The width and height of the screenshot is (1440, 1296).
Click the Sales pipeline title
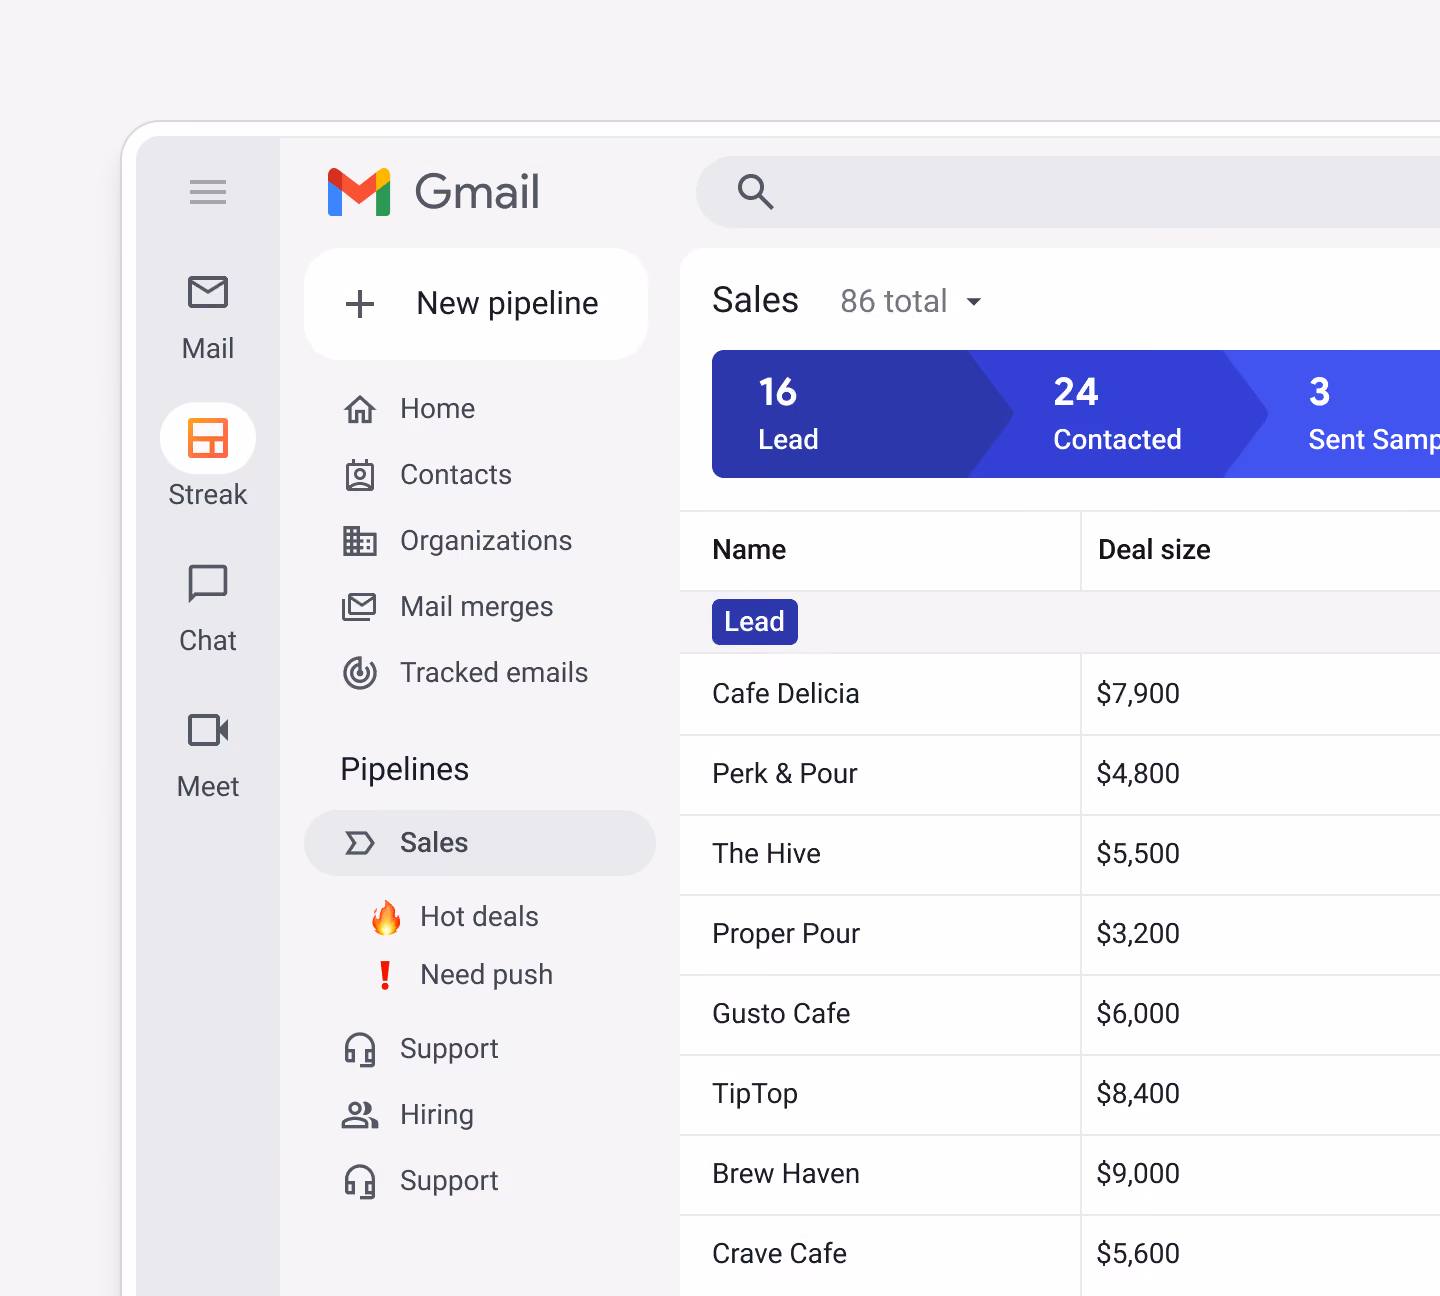[755, 300]
